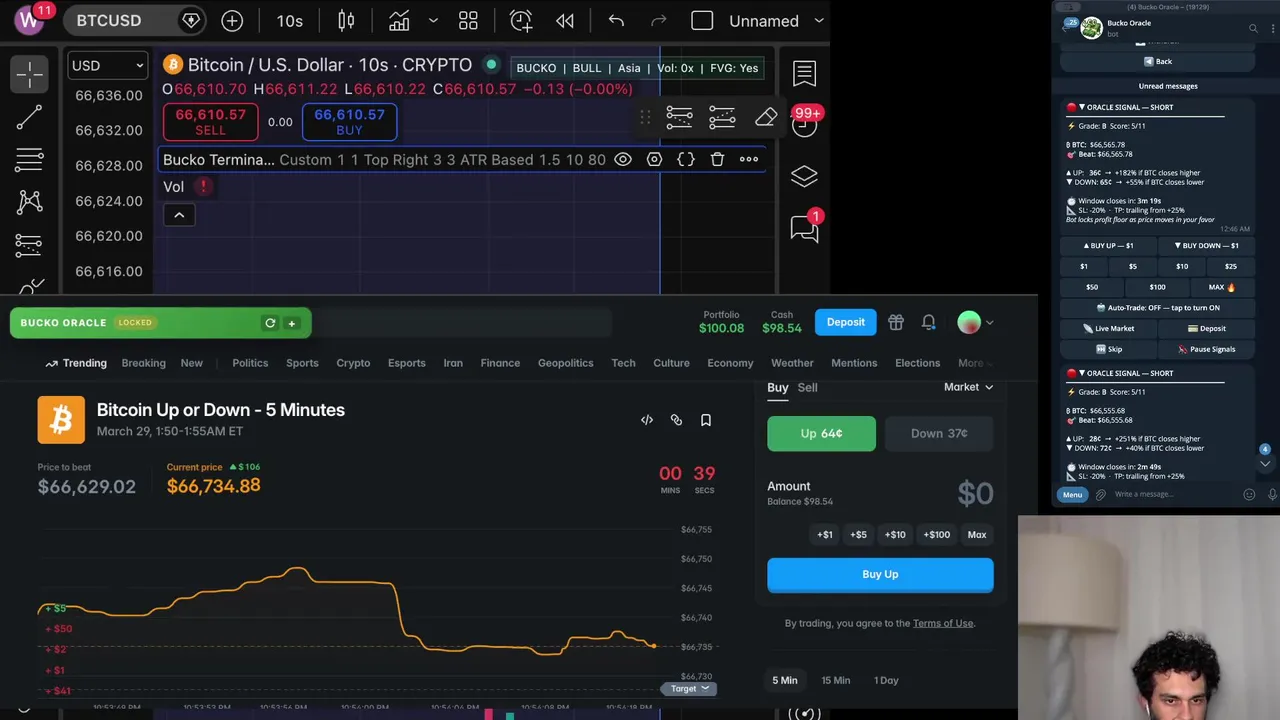This screenshot has height=720, width=1280.
Task: Open Bucko Terminal source code braces icon
Action: coord(686,159)
